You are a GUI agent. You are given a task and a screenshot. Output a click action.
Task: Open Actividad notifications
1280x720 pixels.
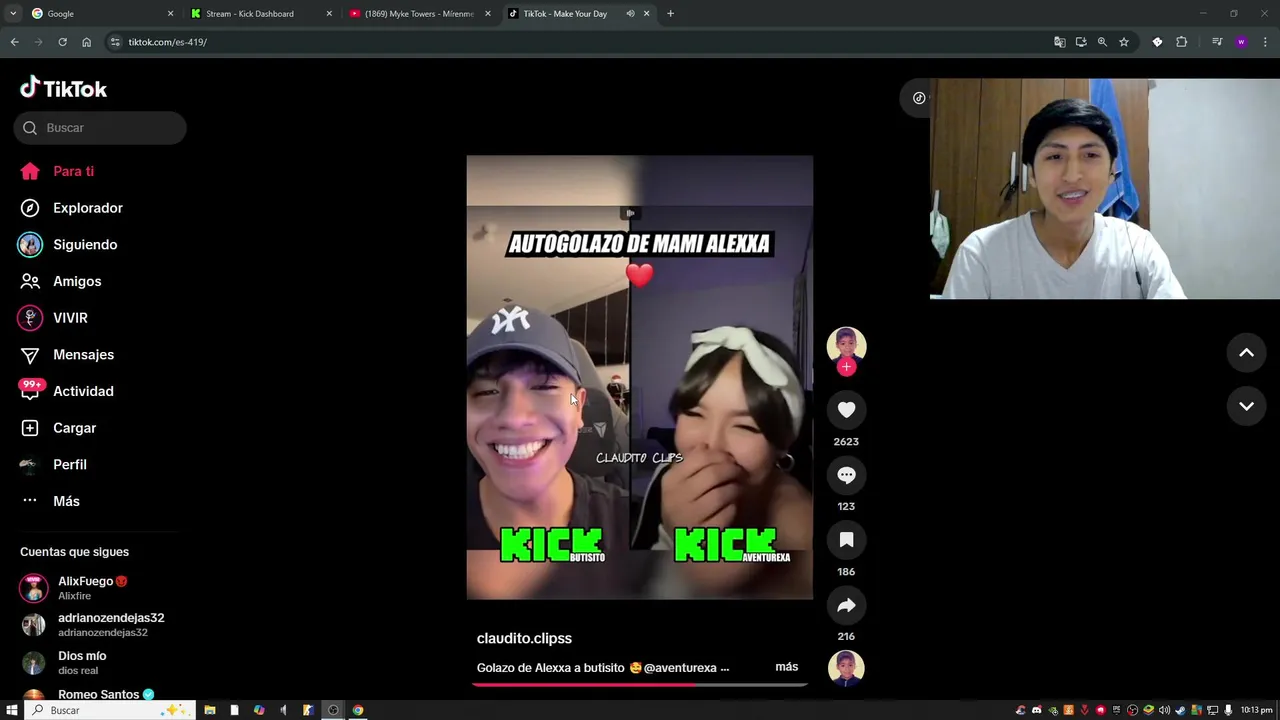[x=66, y=391]
